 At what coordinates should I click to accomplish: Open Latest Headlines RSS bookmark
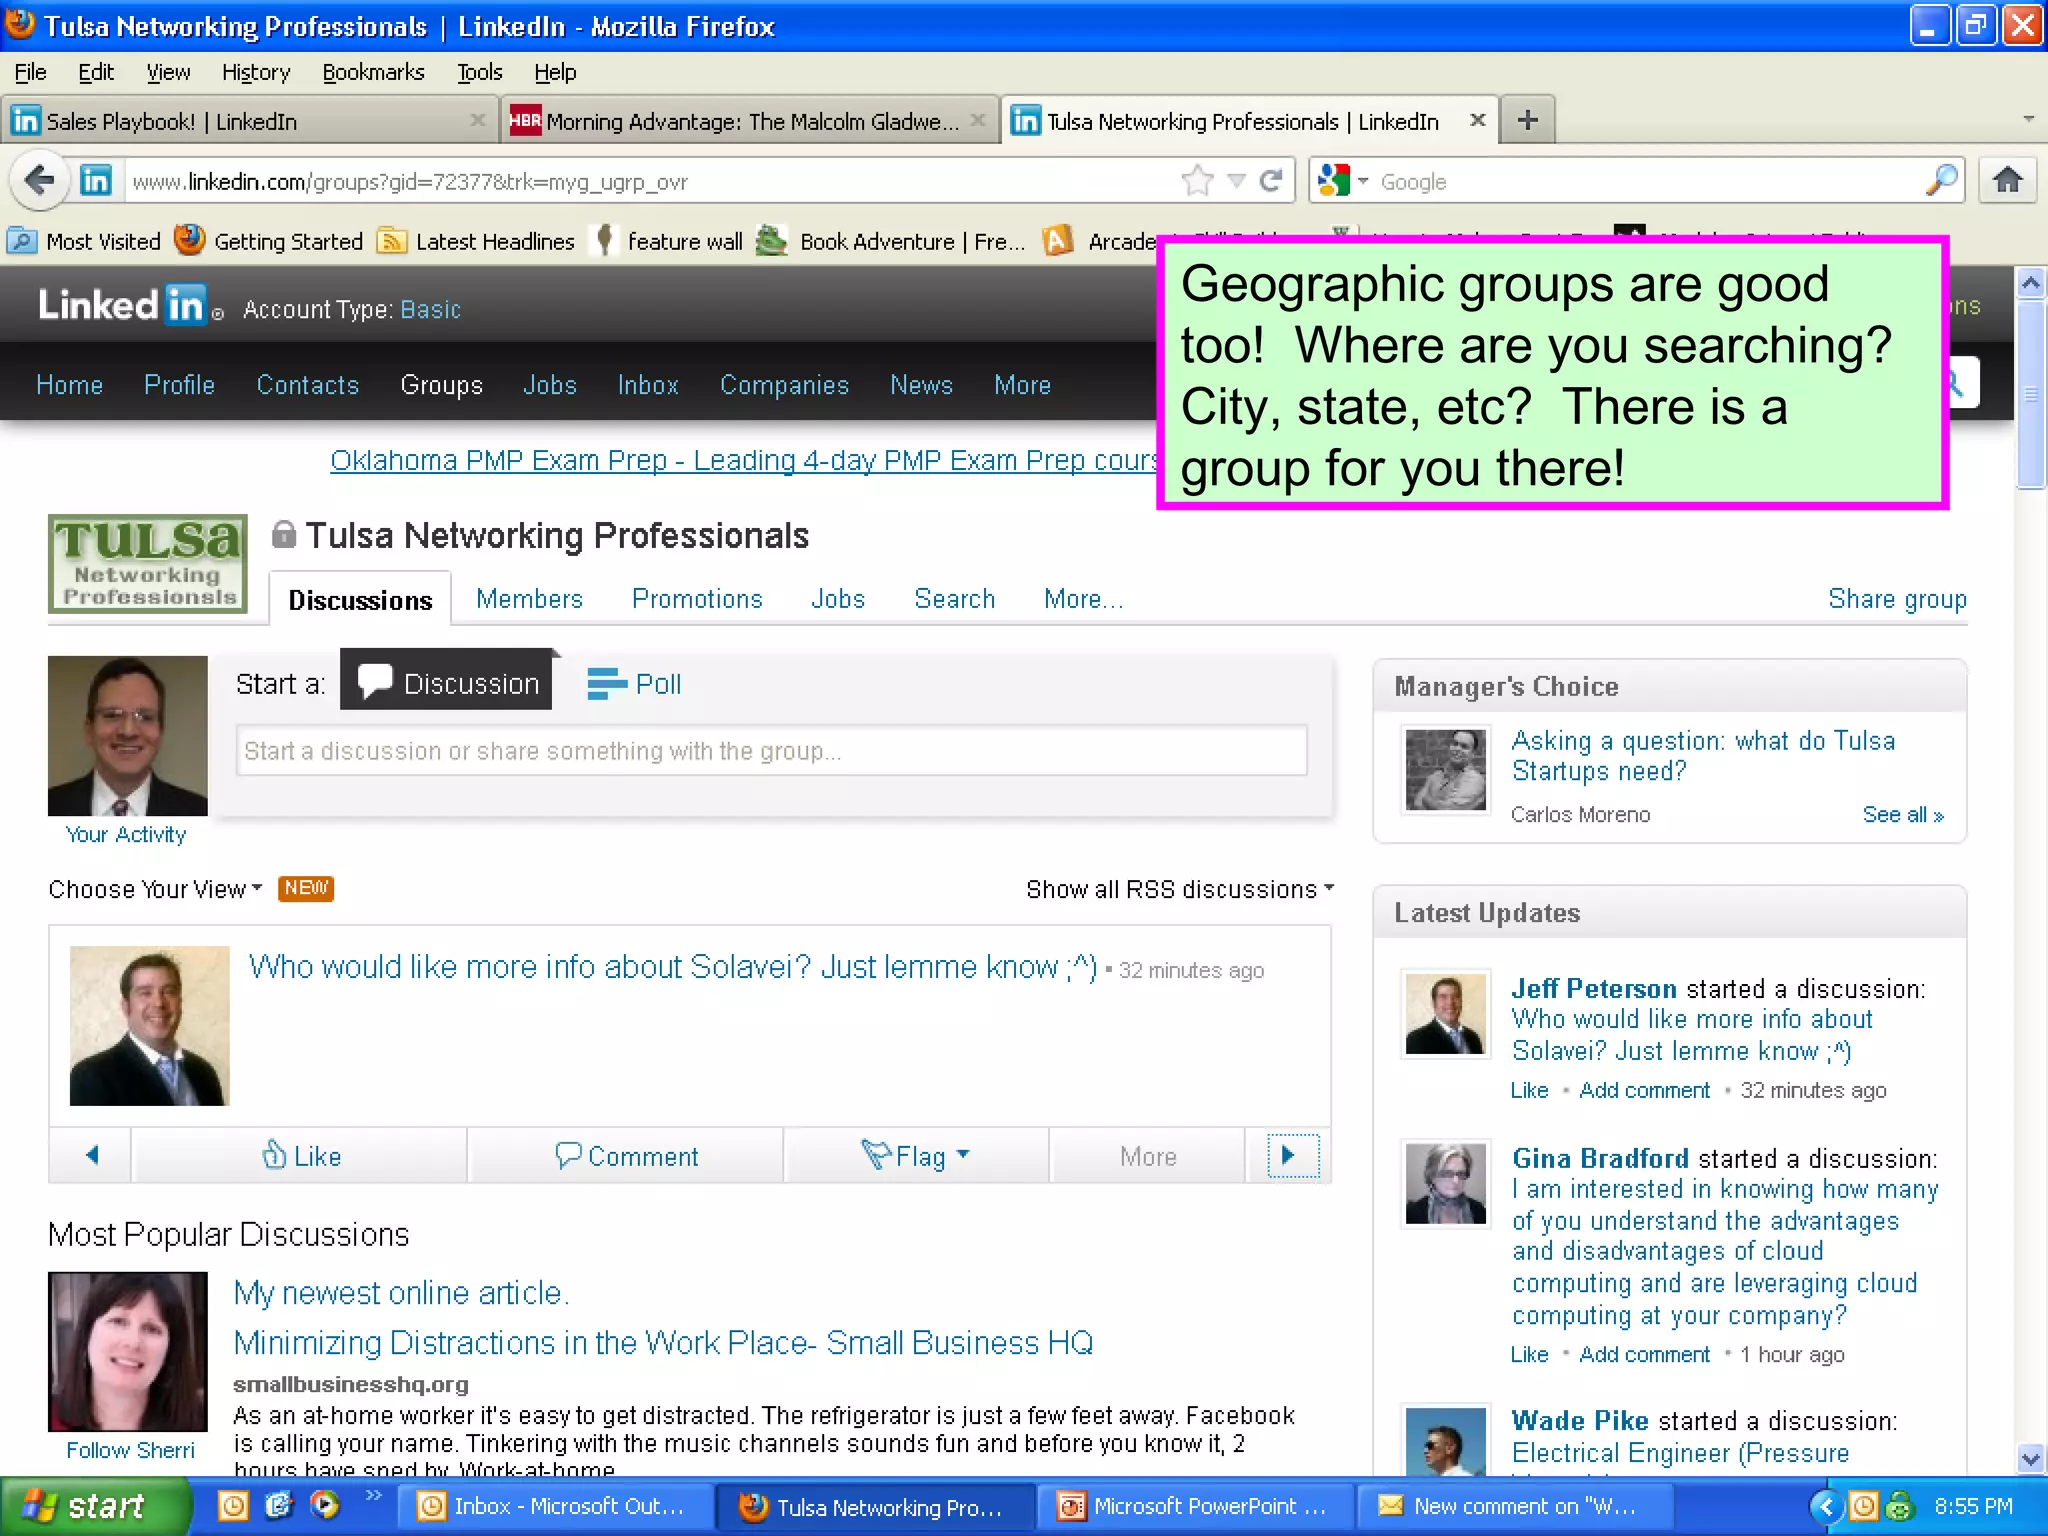coord(476,241)
